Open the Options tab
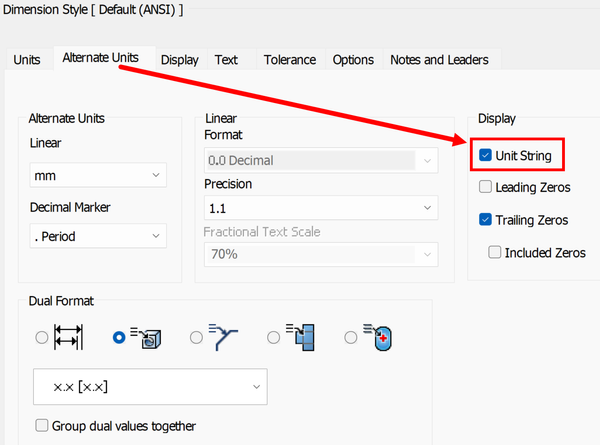Screen dimensions: 600x445 [x=353, y=60]
